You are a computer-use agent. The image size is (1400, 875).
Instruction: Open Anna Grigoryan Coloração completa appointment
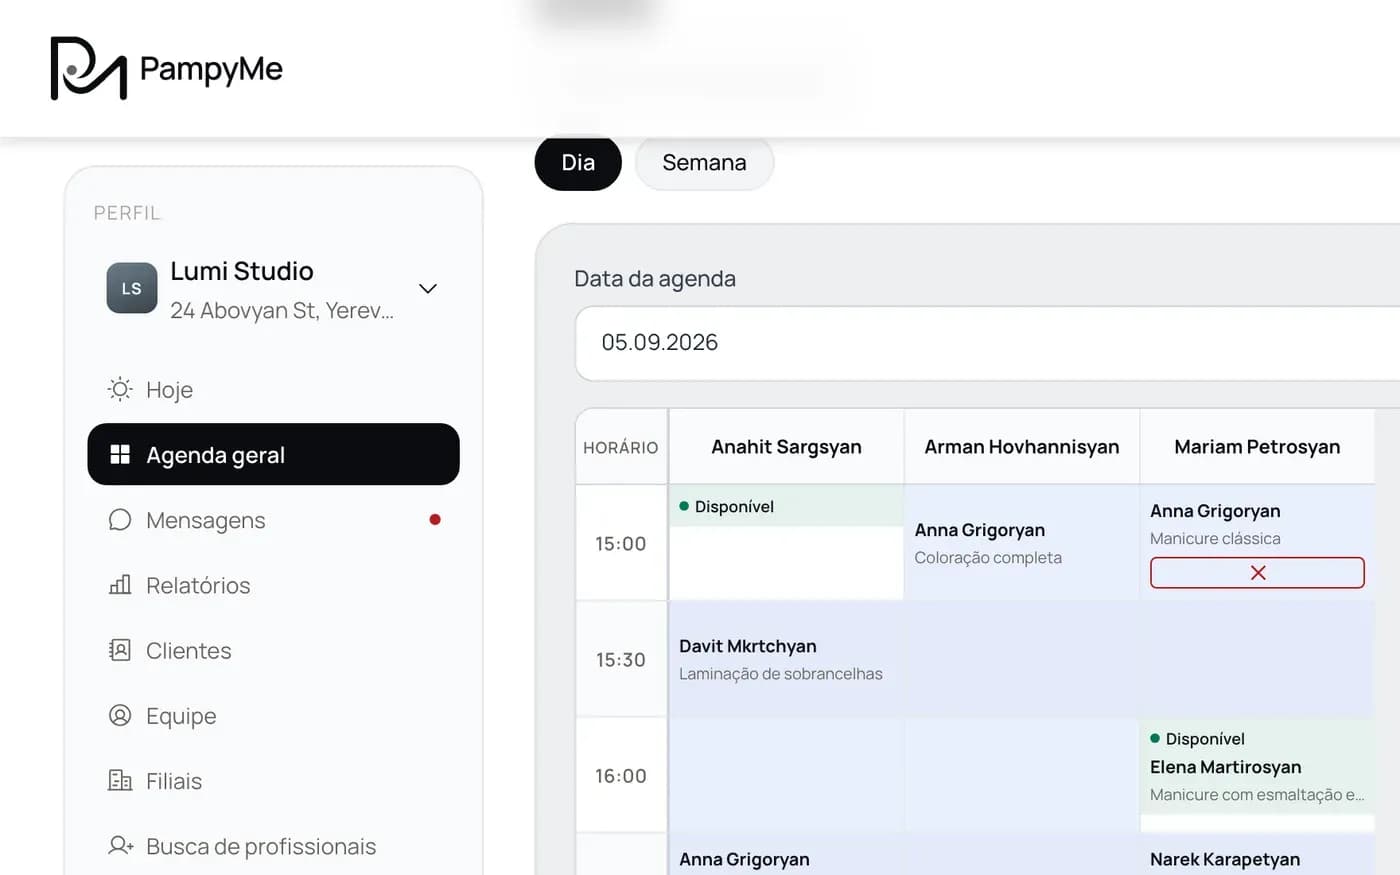(x=1022, y=543)
